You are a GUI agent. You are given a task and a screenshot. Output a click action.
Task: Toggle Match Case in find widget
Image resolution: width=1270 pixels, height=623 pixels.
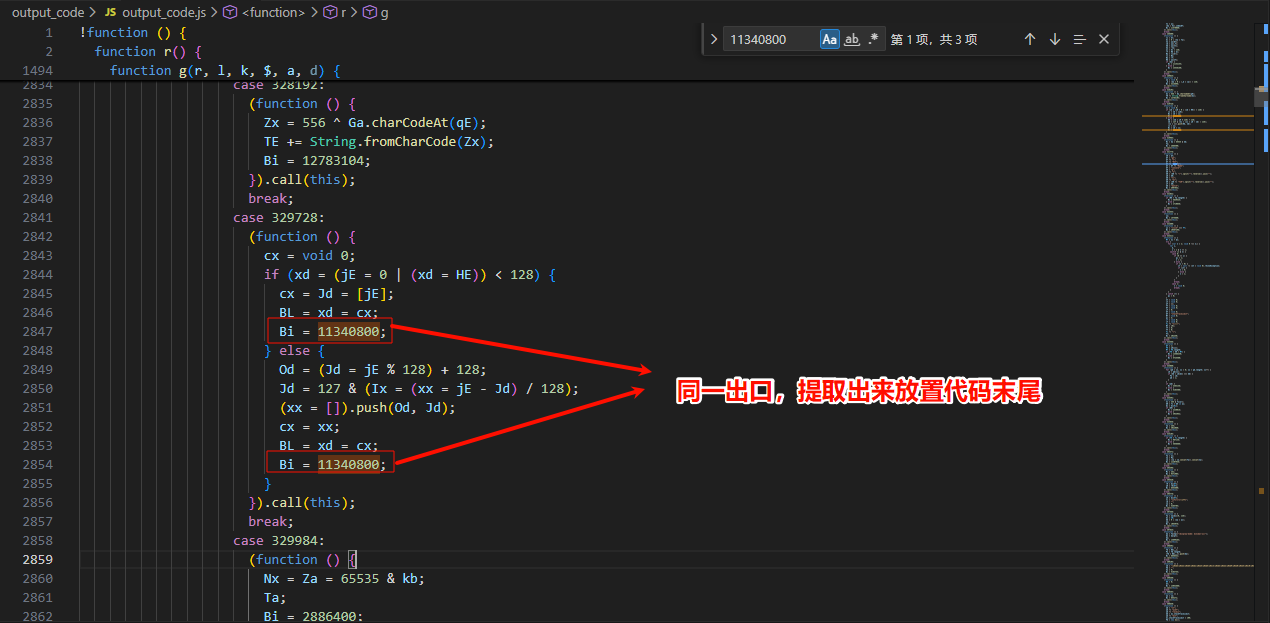830,39
